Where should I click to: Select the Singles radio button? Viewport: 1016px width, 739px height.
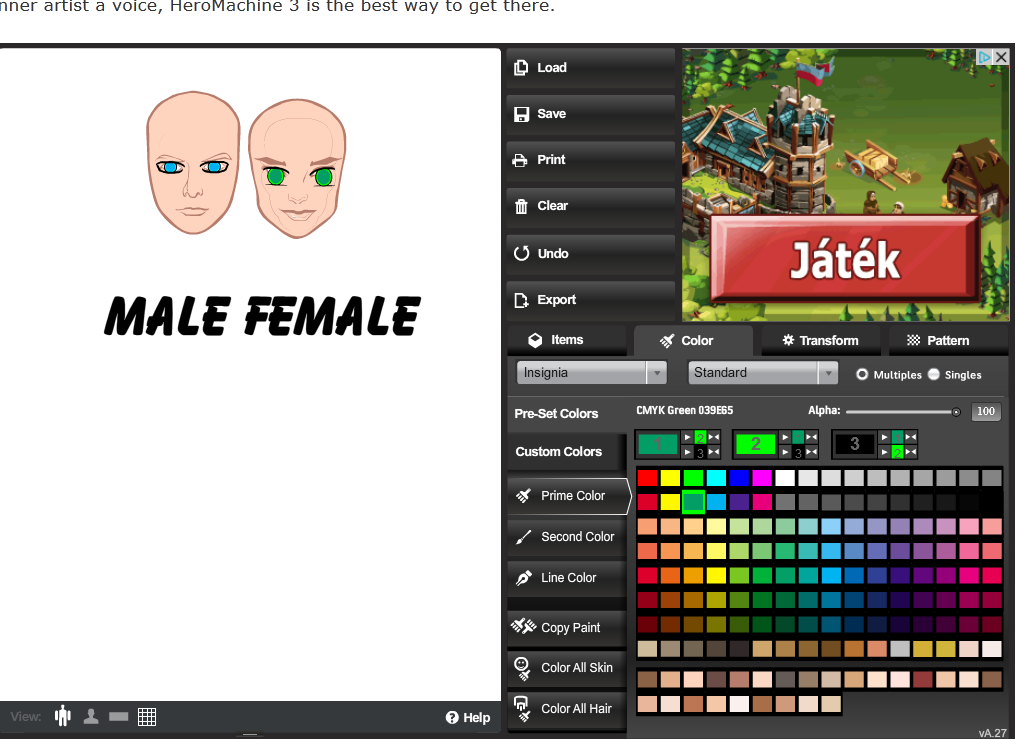934,374
